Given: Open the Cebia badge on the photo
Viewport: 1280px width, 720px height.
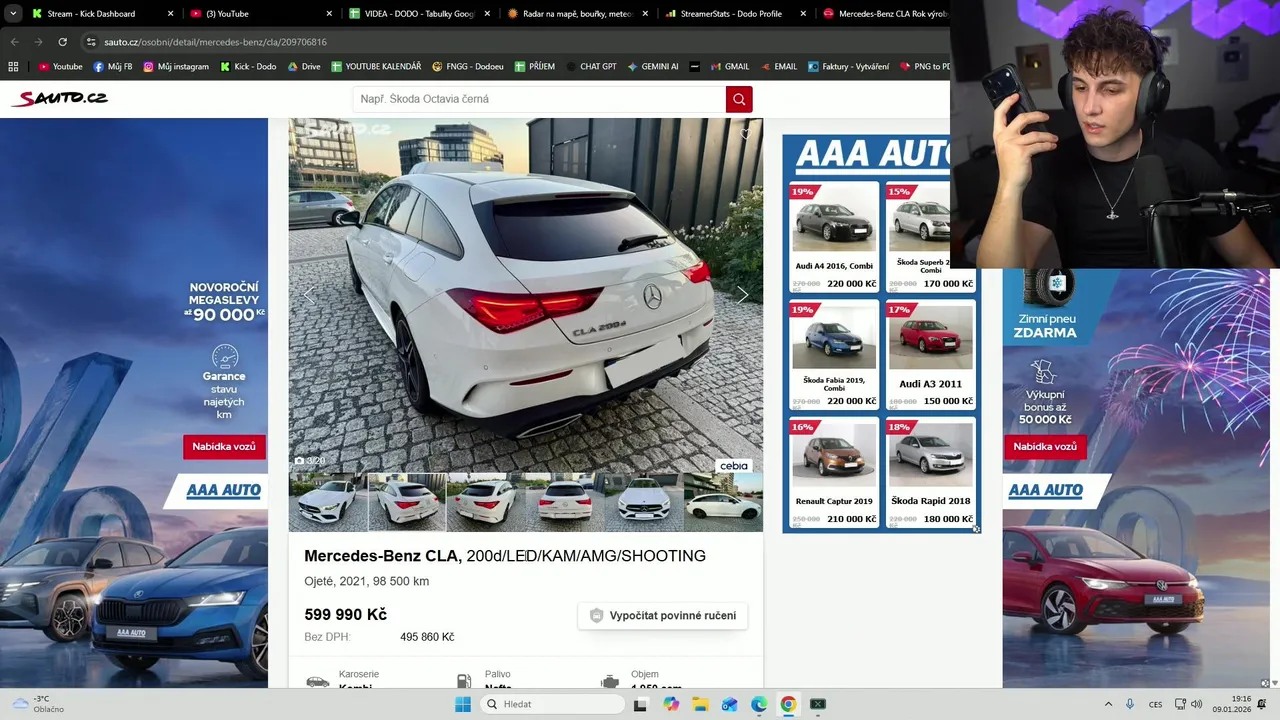Looking at the screenshot, I should [x=734, y=466].
